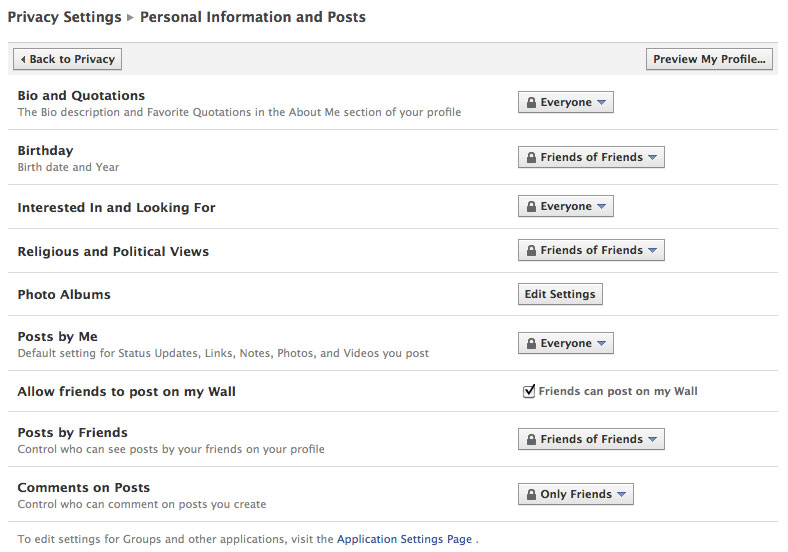Viewport: 788px width, 552px height.
Task: Click lock icon in Posts by Me selector
Action: point(531,343)
